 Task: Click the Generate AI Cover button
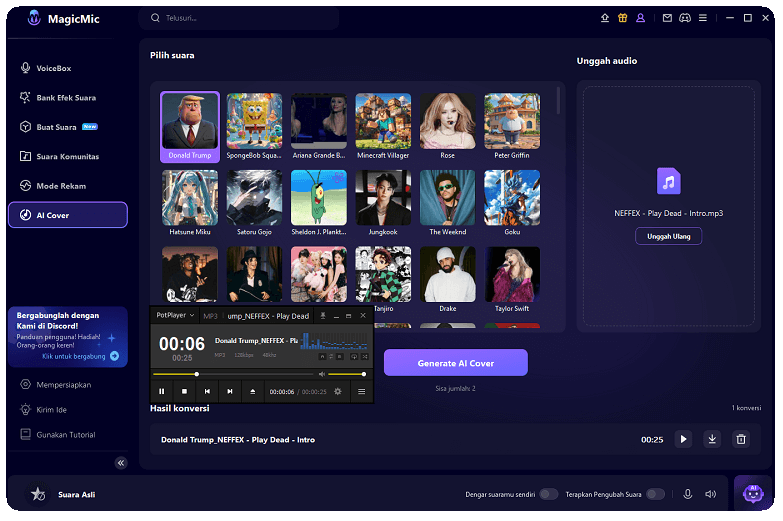click(455, 363)
